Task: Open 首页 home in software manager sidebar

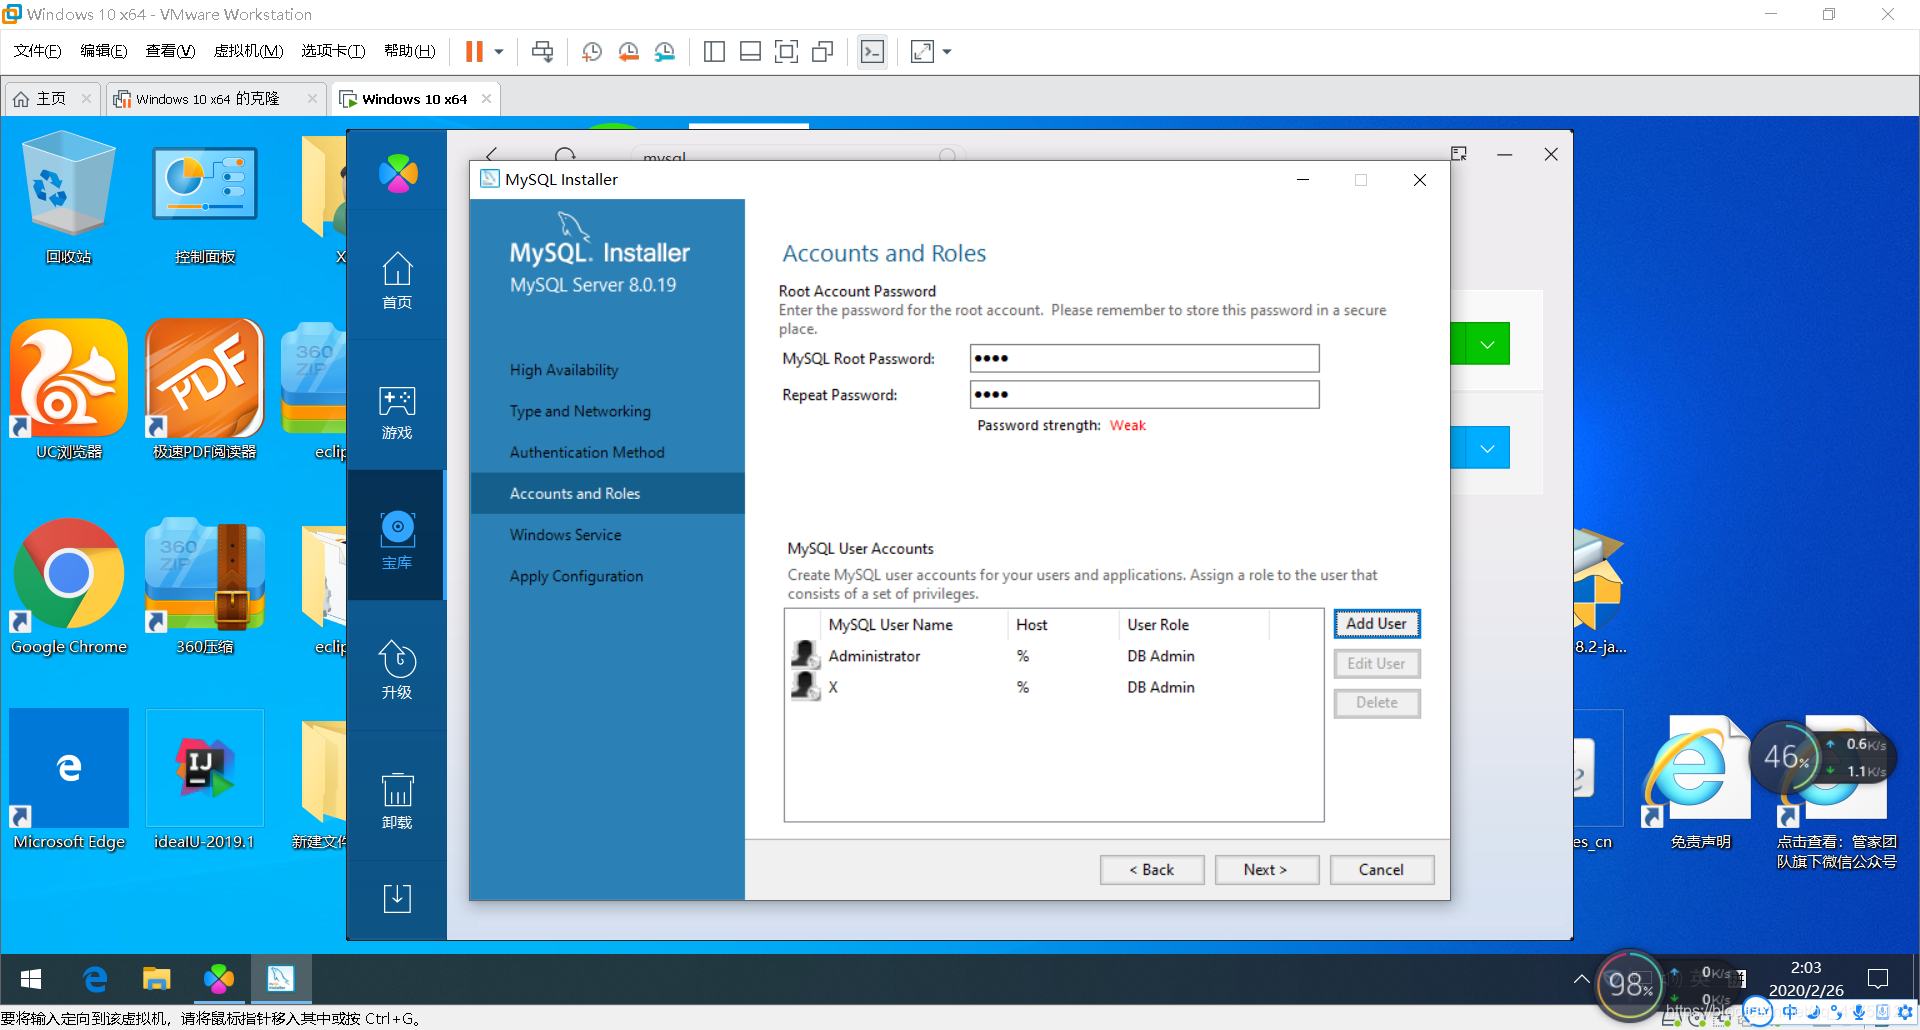Action: (397, 280)
